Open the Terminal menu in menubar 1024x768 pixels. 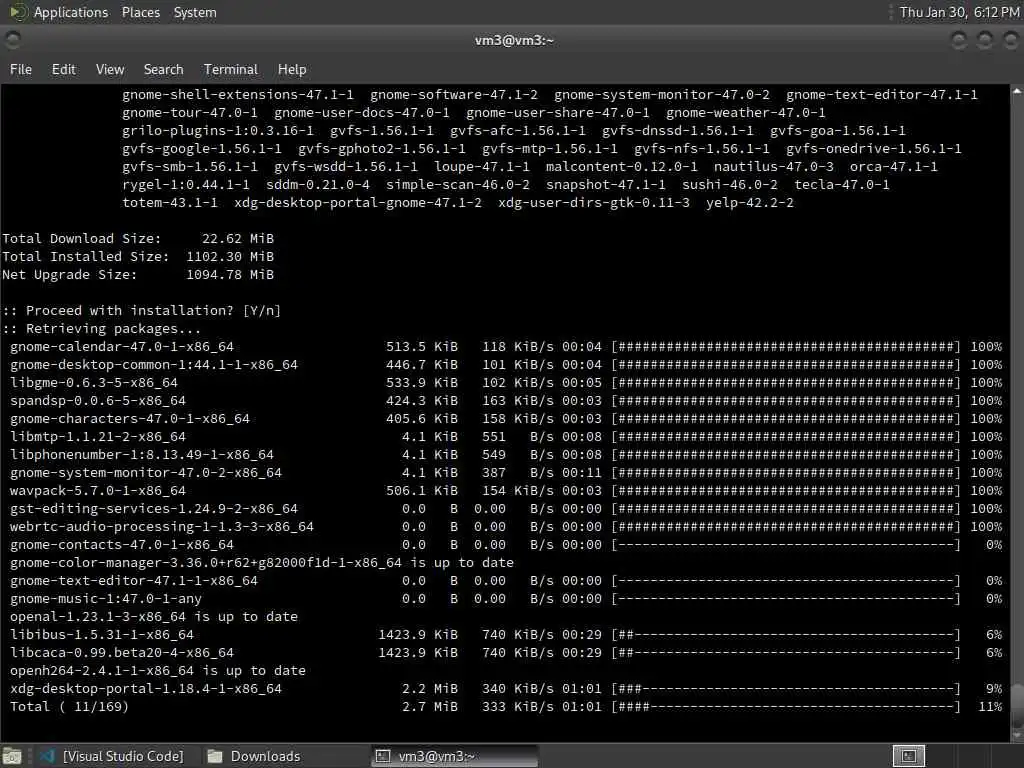click(x=231, y=69)
